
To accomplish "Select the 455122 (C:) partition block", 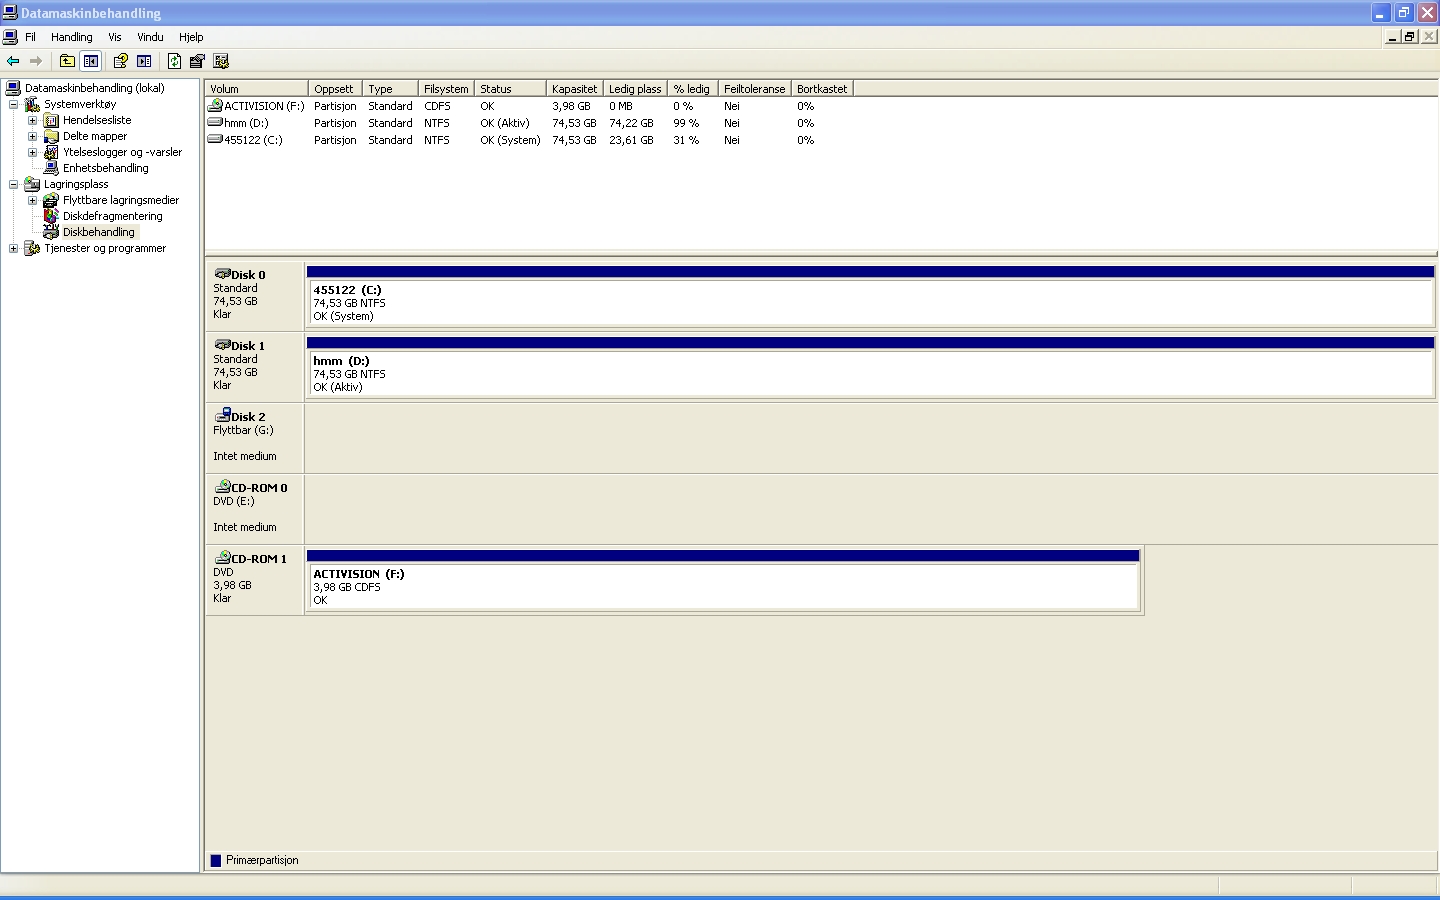I will tap(870, 296).
